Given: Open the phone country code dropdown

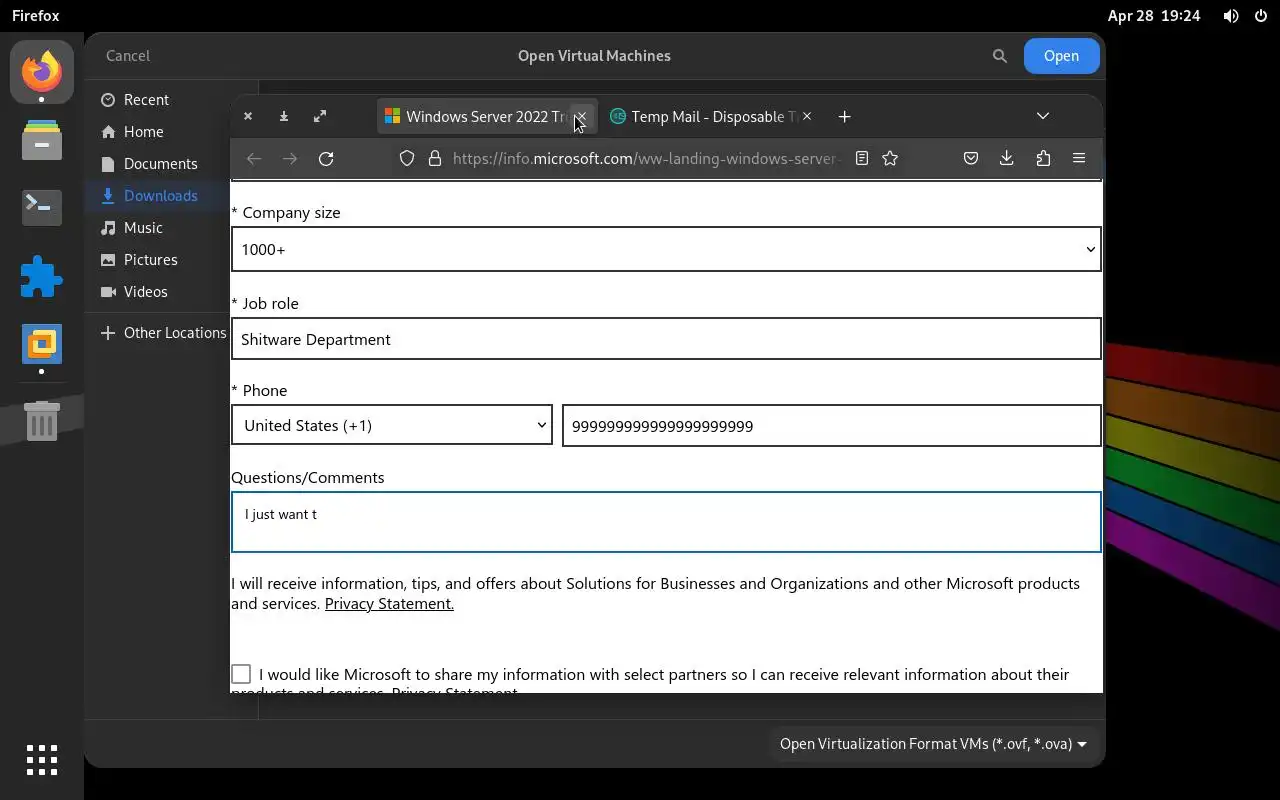Looking at the screenshot, I should (391, 425).
